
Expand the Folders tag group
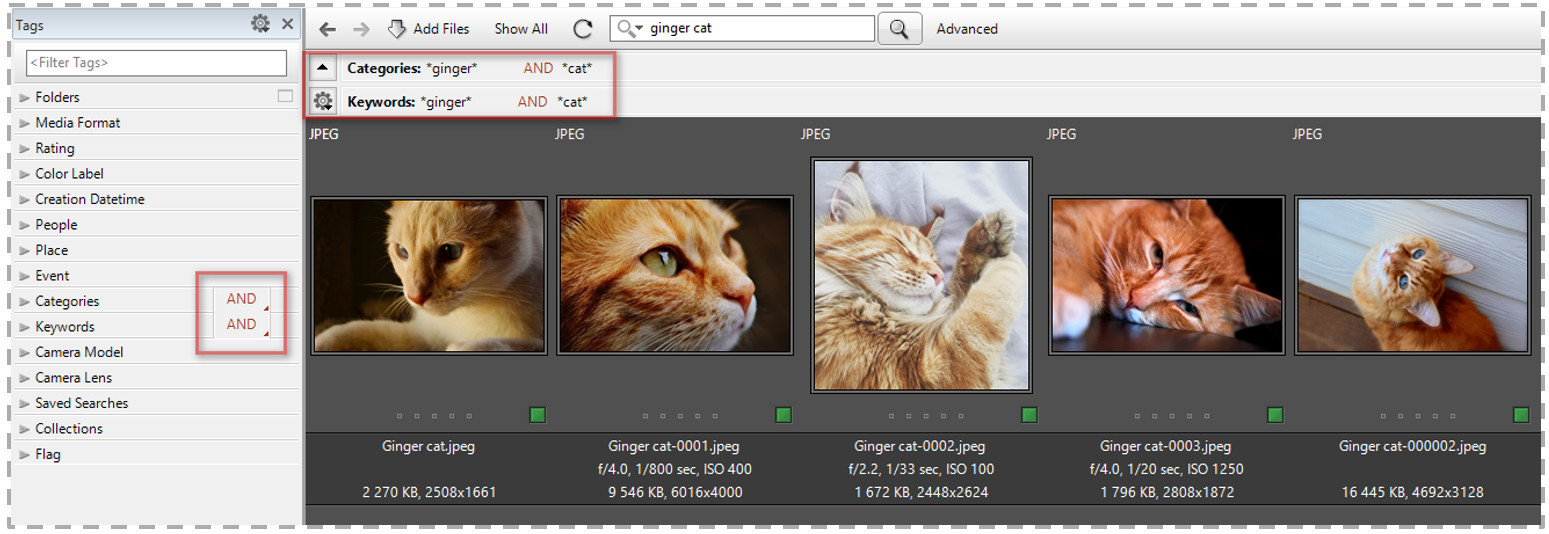click(x=25, y=97)
